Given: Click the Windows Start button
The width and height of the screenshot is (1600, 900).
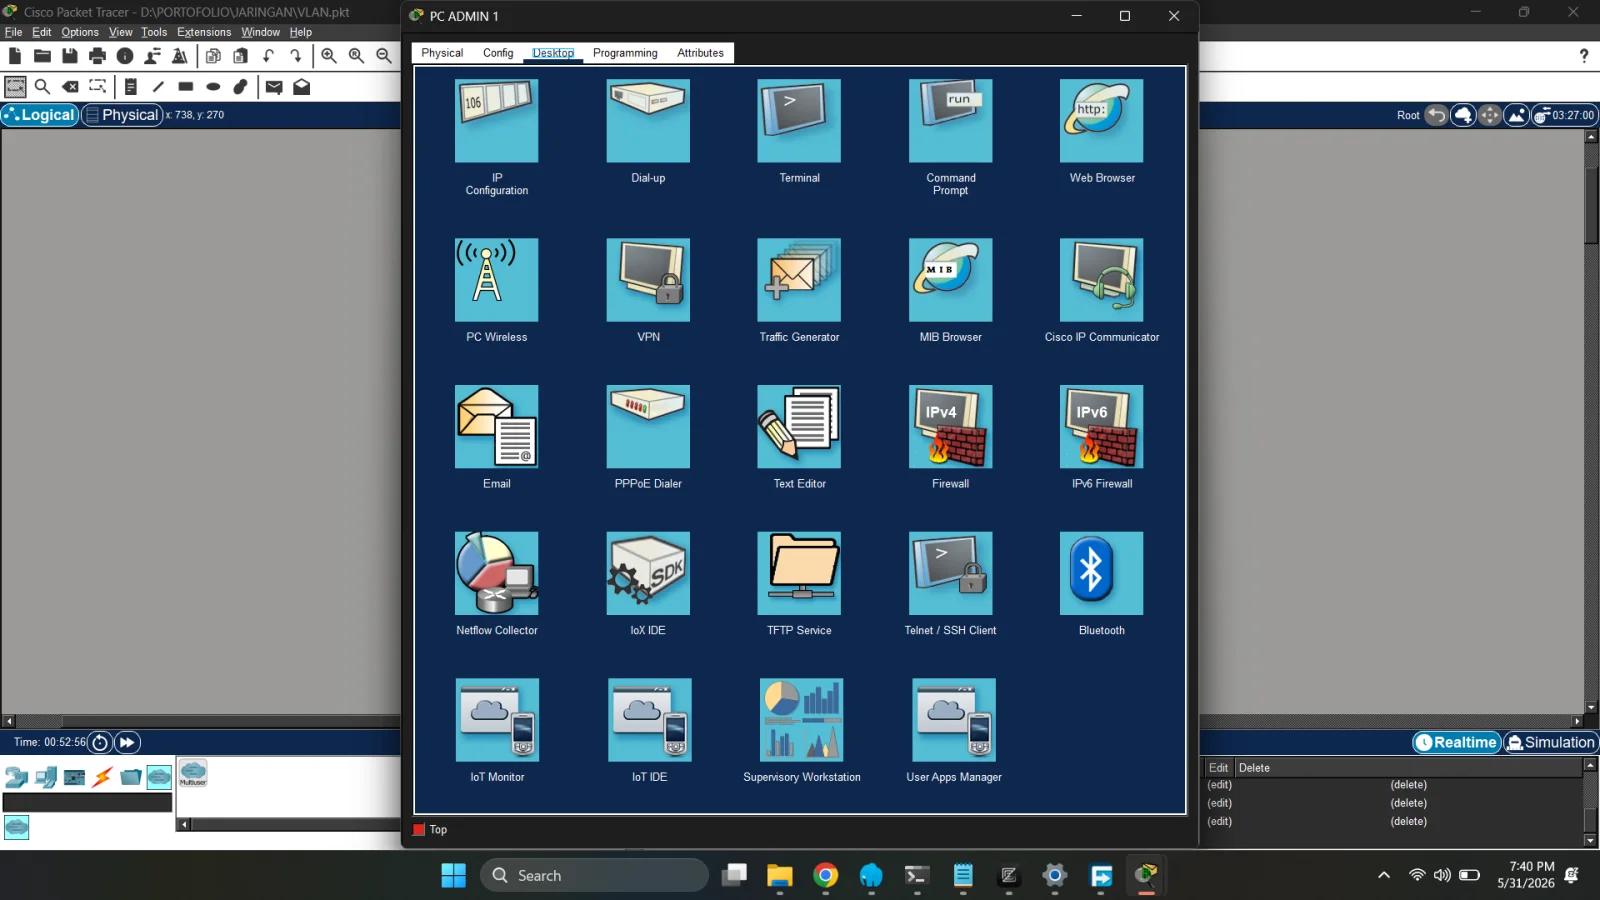Looking at the screenshot, I should [x=453, y=875].
